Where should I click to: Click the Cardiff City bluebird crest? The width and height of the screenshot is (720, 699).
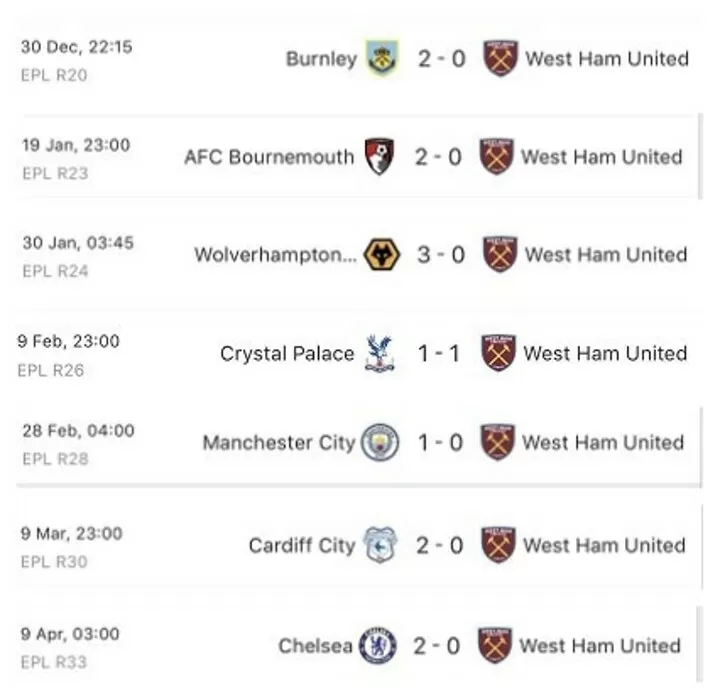pyautogui.click(x=380, y=545)
